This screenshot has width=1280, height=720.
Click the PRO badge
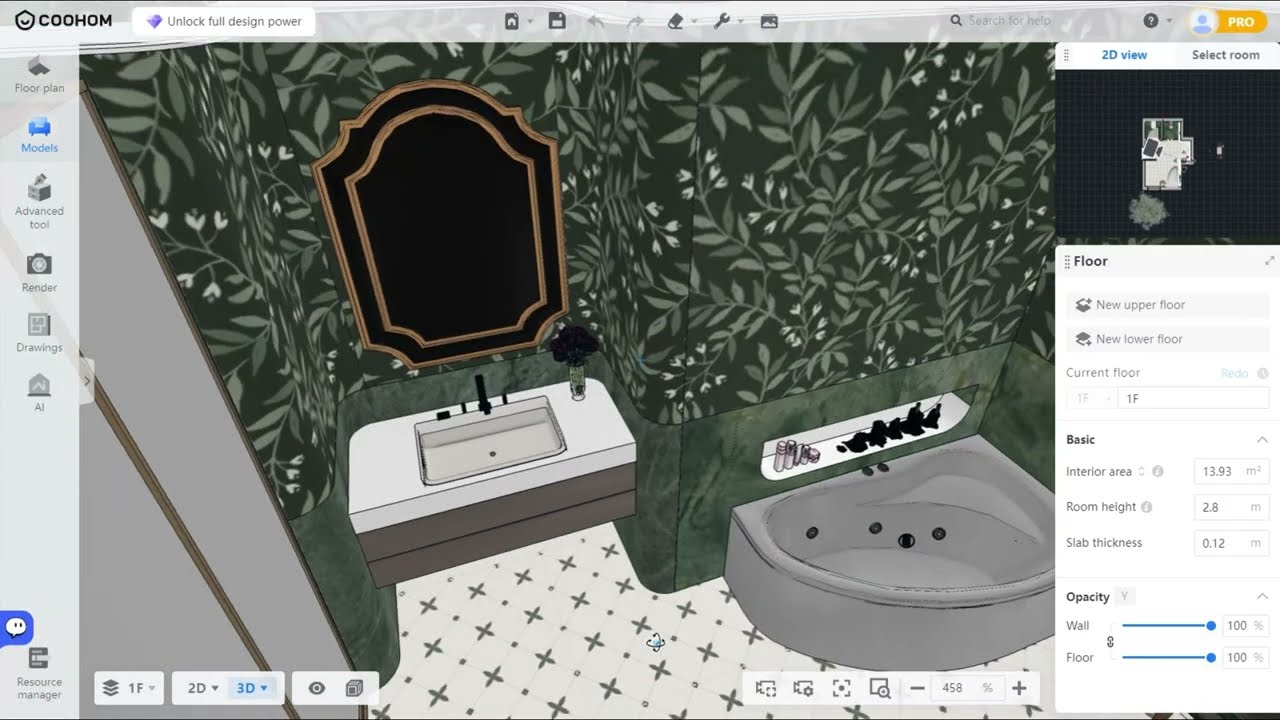[x=1240, y=22]
